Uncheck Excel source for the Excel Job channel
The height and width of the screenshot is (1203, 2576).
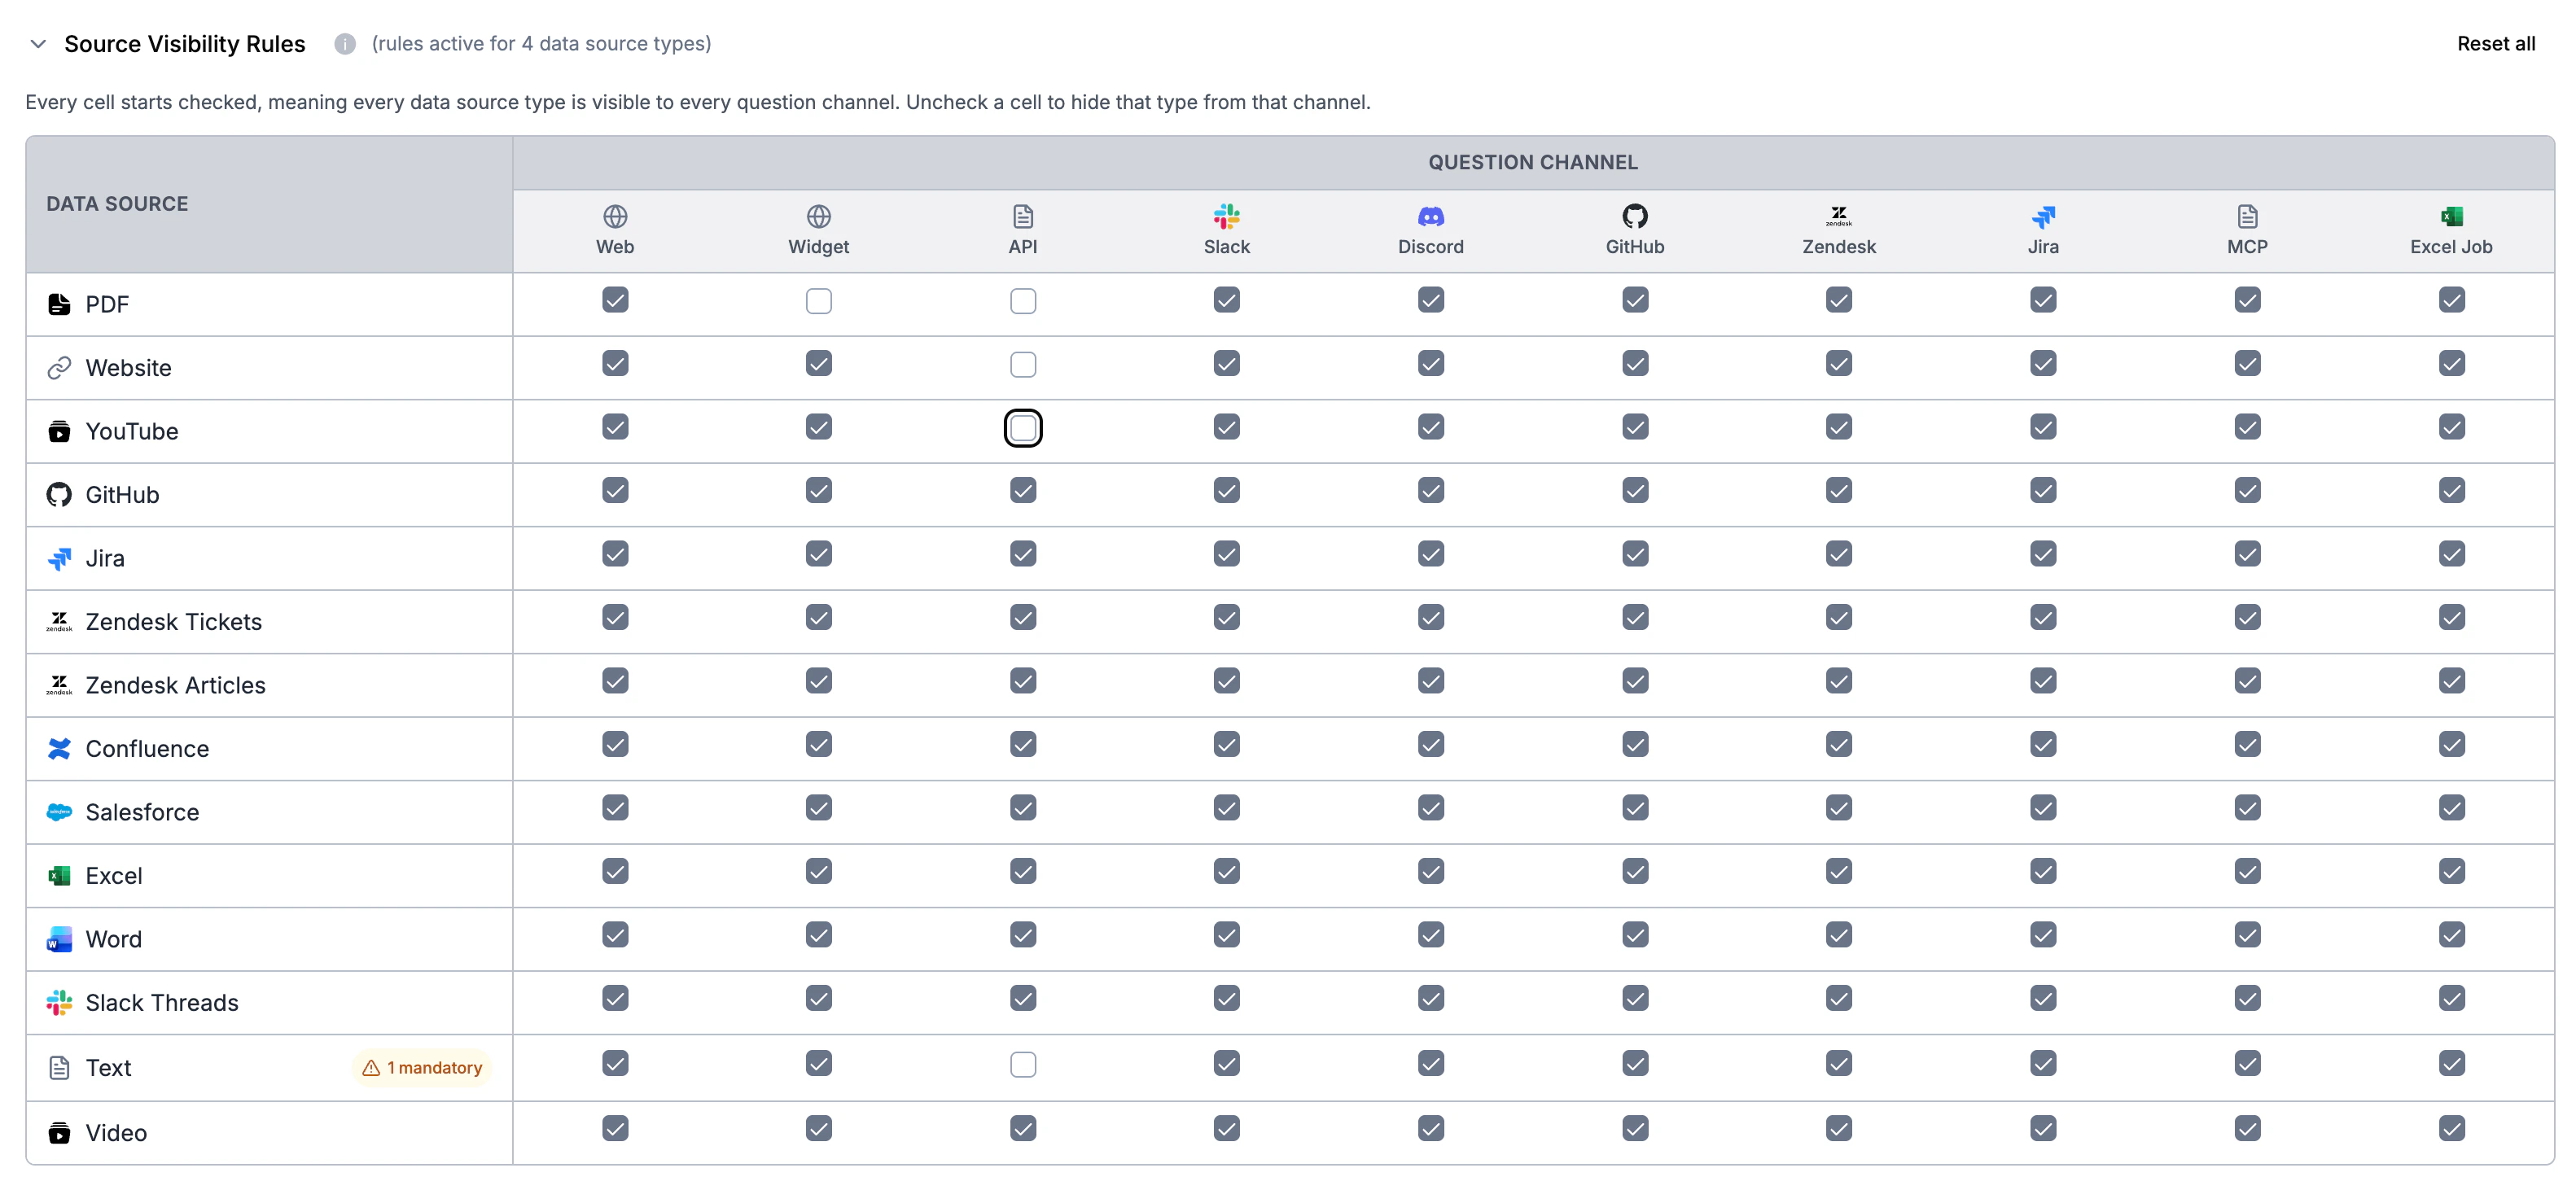(x=2451, y=871)
